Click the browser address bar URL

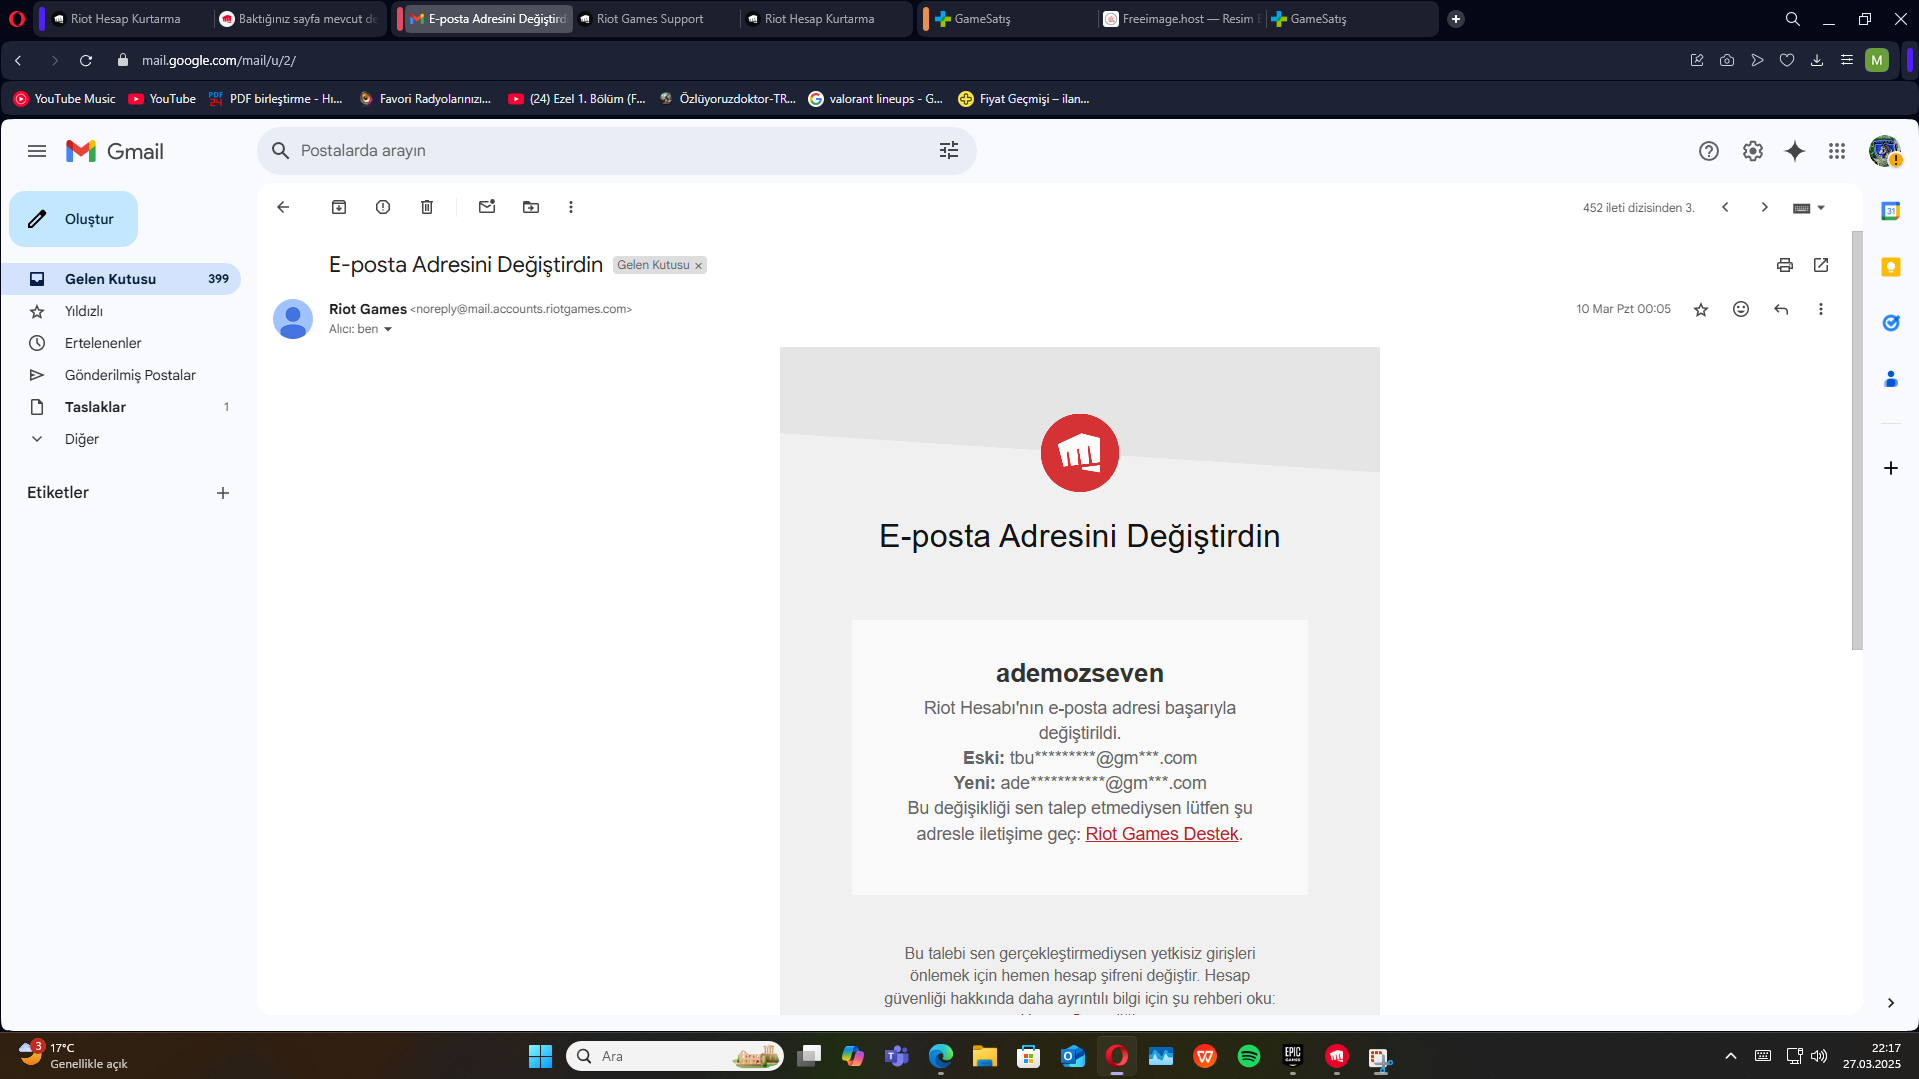pyautogui.click(x=219, y=60)
